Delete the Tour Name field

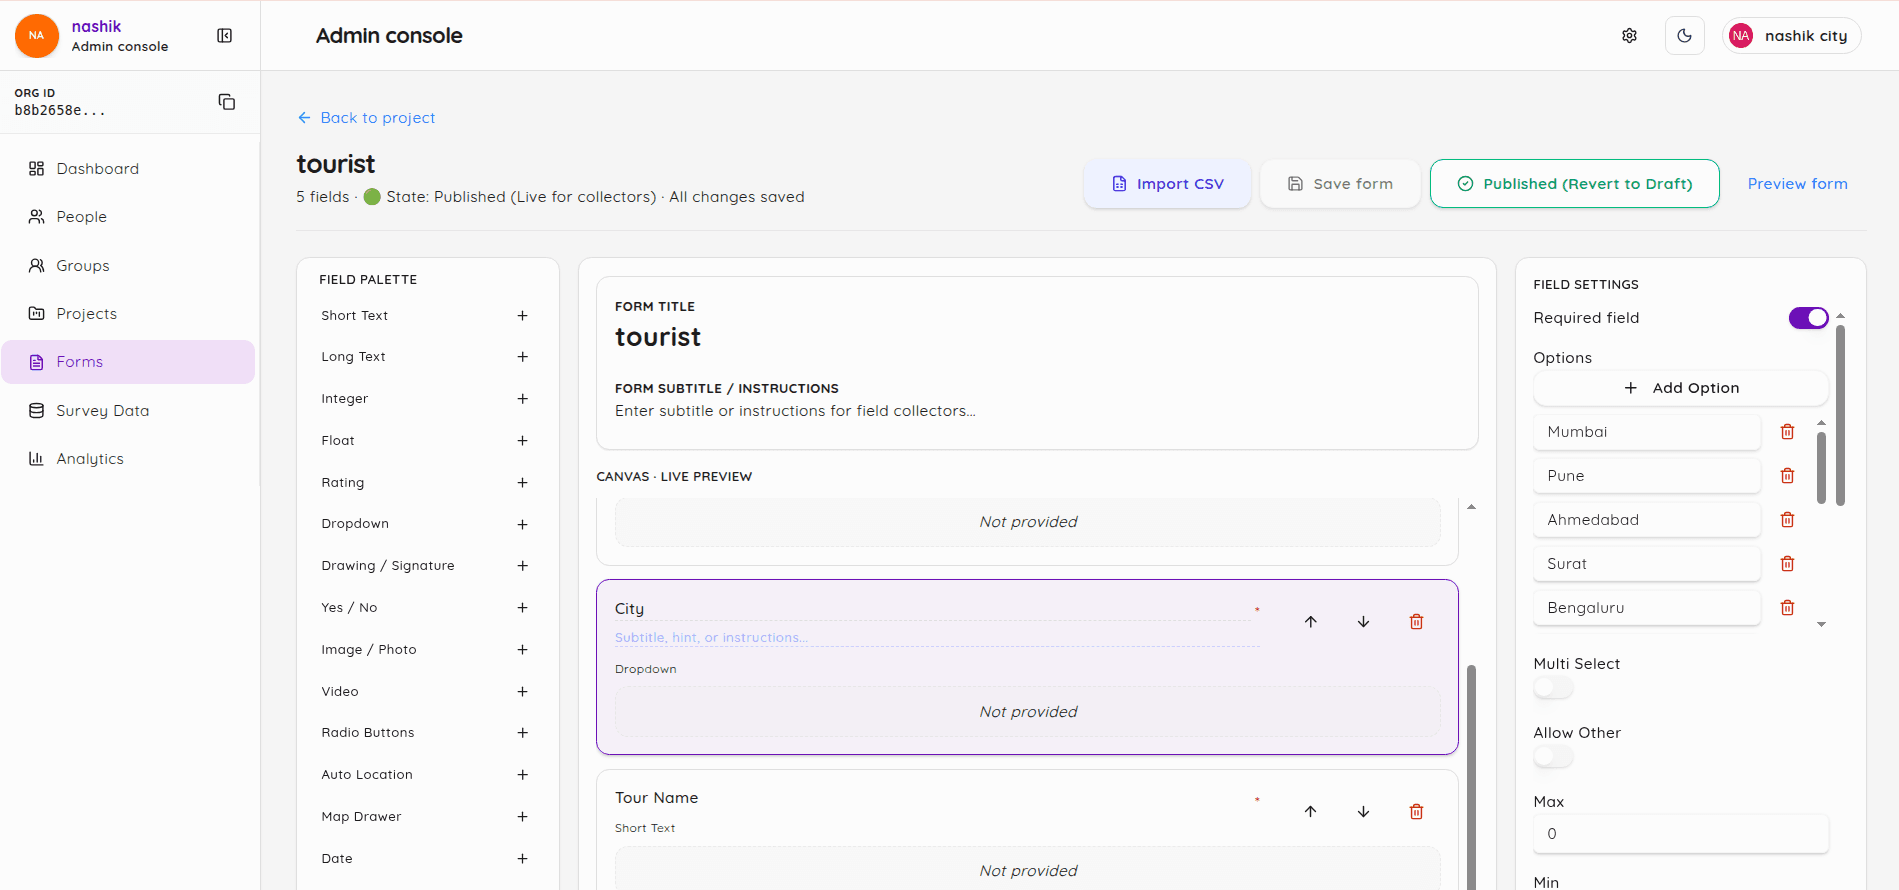(x=1416, y=812)
